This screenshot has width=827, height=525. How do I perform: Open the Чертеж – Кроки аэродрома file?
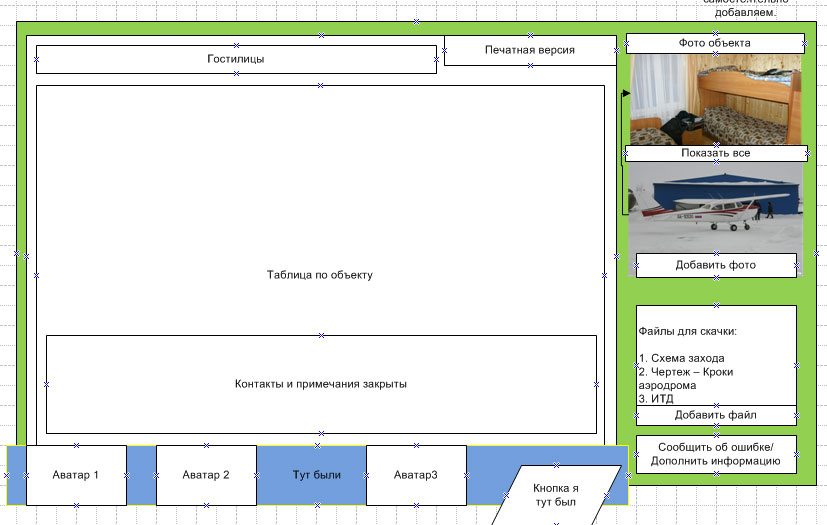tap(691, 372)
